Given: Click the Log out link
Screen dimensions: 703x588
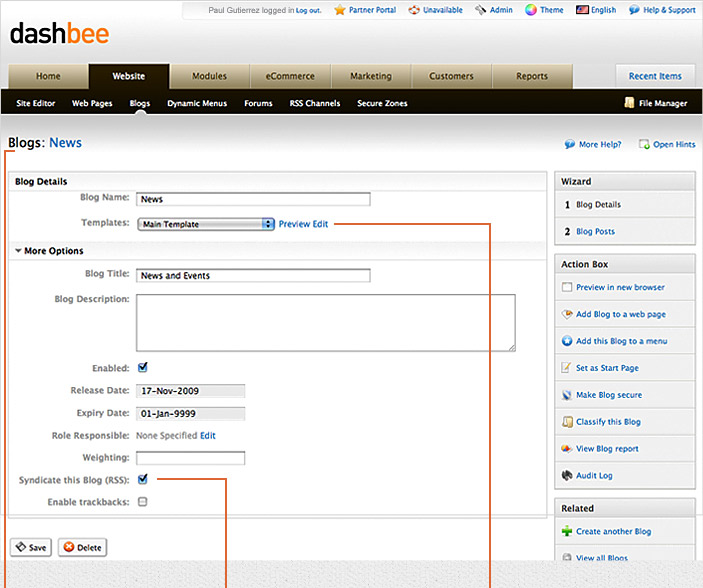Looking at the screenshot, I should click(x=308, y=10).
